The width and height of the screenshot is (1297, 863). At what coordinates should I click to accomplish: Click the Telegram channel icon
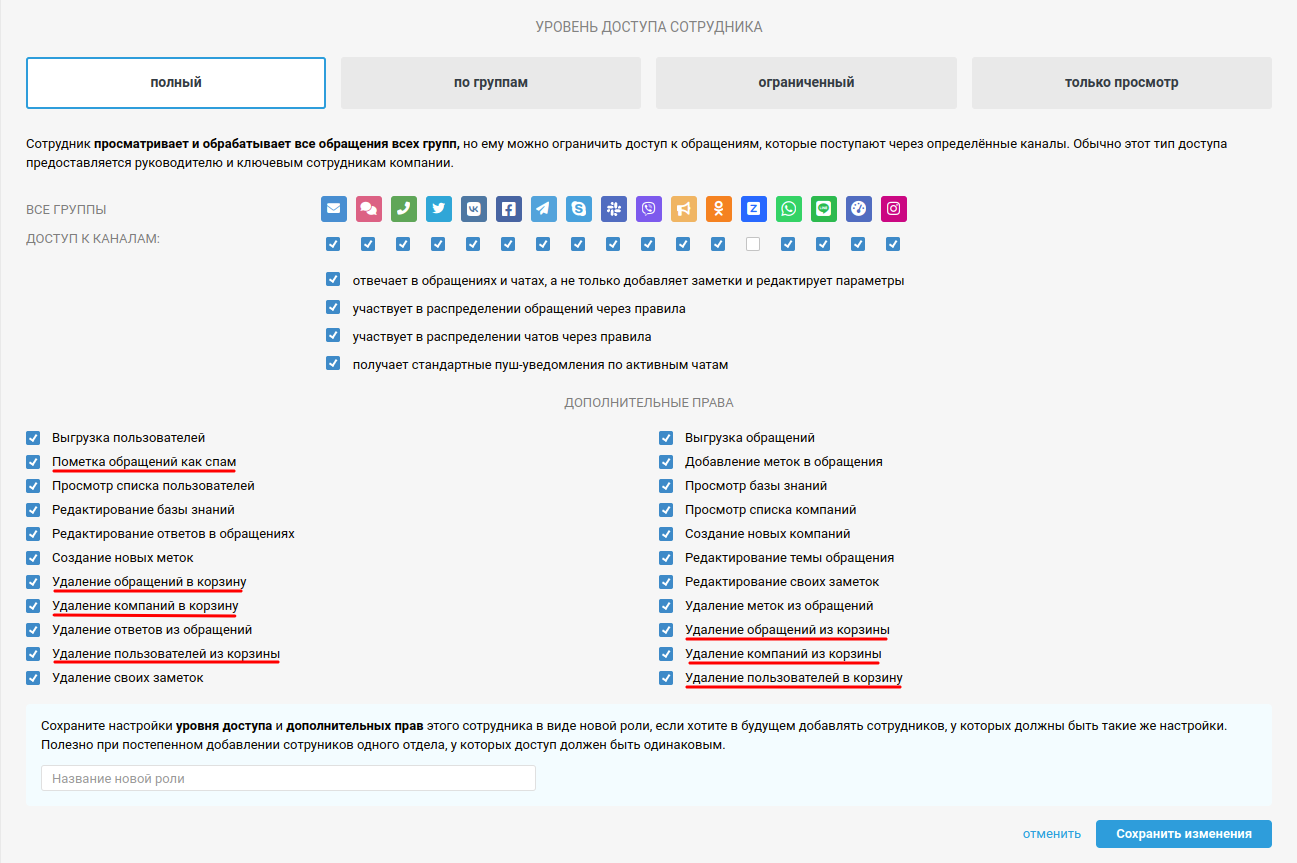pos(544,209)
